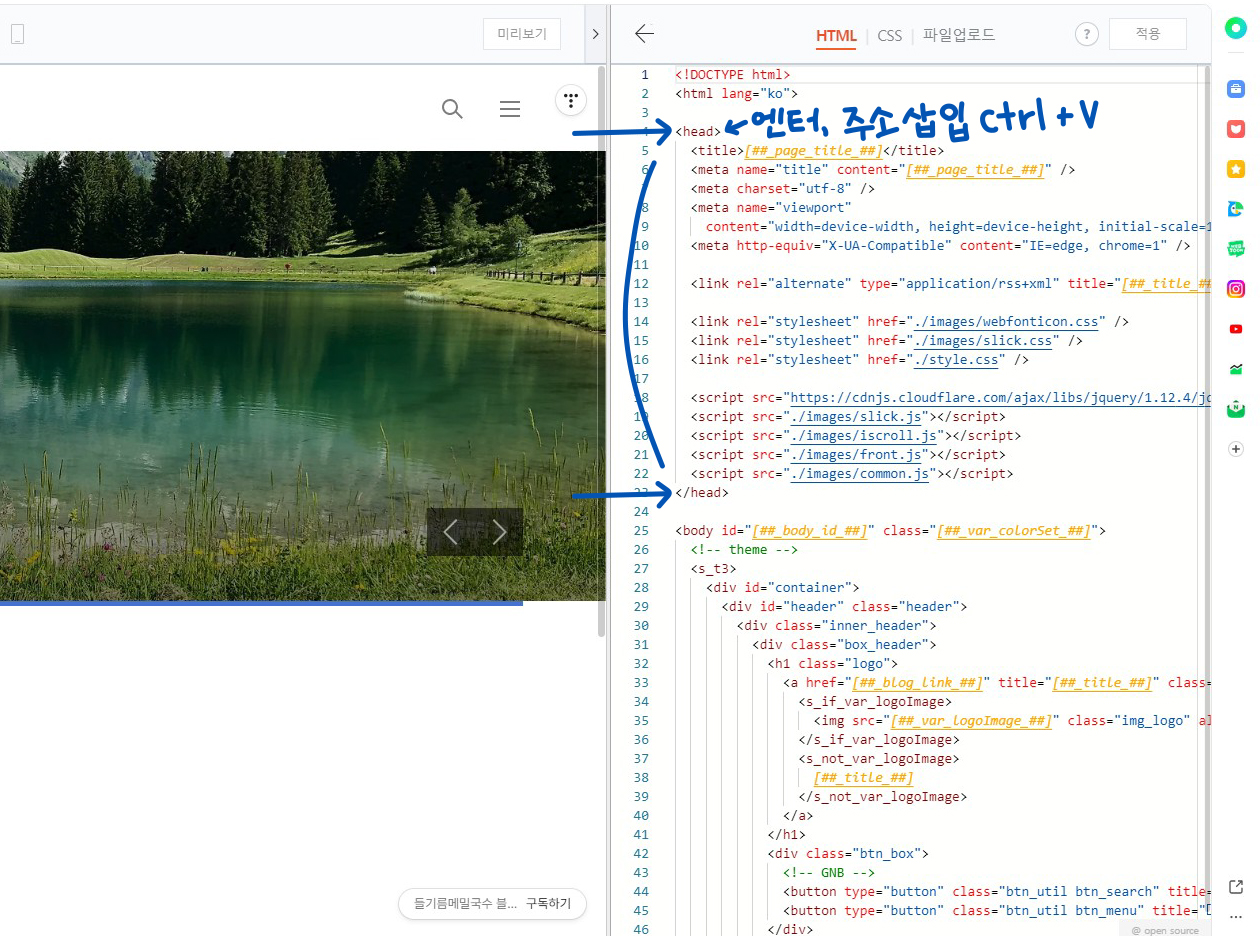
Task: Click the Tistory round dots button
Action: click(x=571, y=100)
